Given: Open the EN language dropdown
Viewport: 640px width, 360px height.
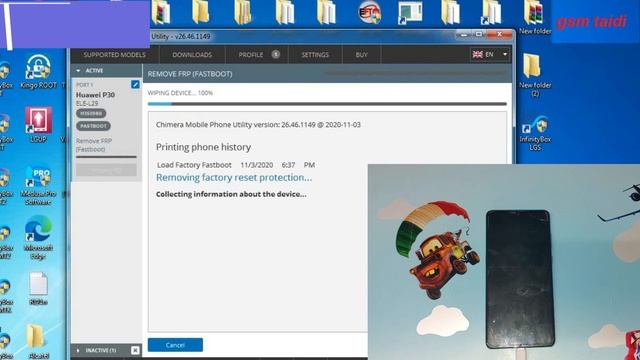Looking at the screenshot, I should tap(489, 54).
